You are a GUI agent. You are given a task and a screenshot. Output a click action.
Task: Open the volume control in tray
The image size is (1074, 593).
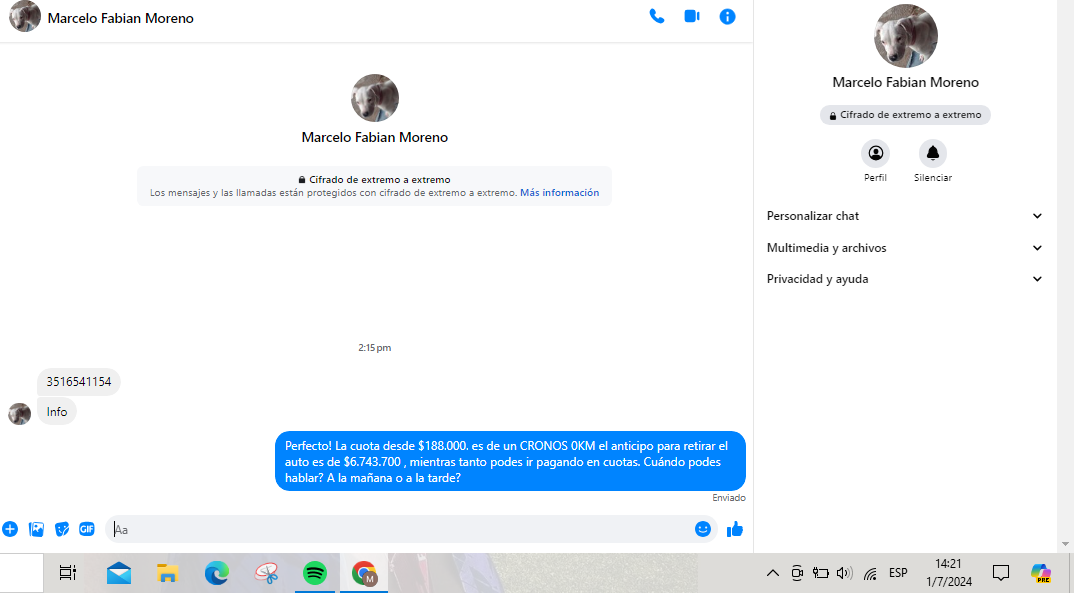click(x=845, y=573)
